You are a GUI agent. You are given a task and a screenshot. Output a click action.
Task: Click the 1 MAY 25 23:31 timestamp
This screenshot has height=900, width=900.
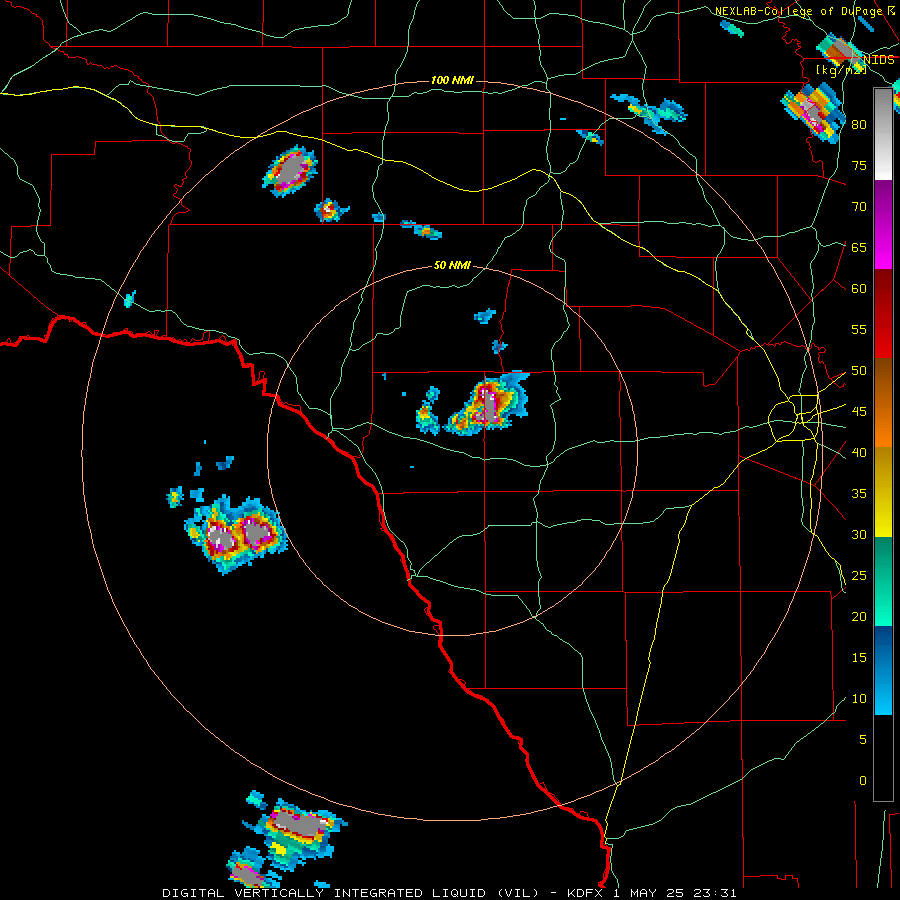[x=675, y=893]
